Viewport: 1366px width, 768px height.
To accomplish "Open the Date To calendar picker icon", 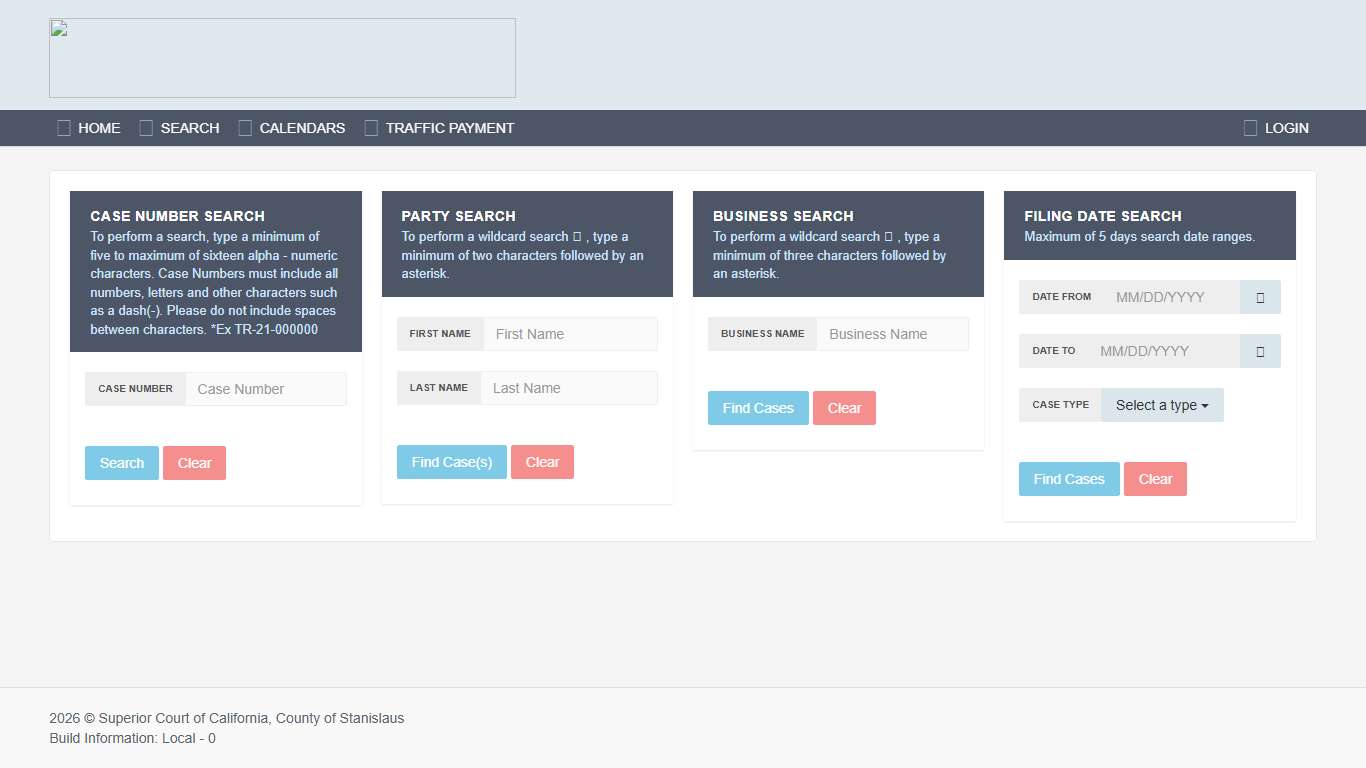I will pos(1260,351).
